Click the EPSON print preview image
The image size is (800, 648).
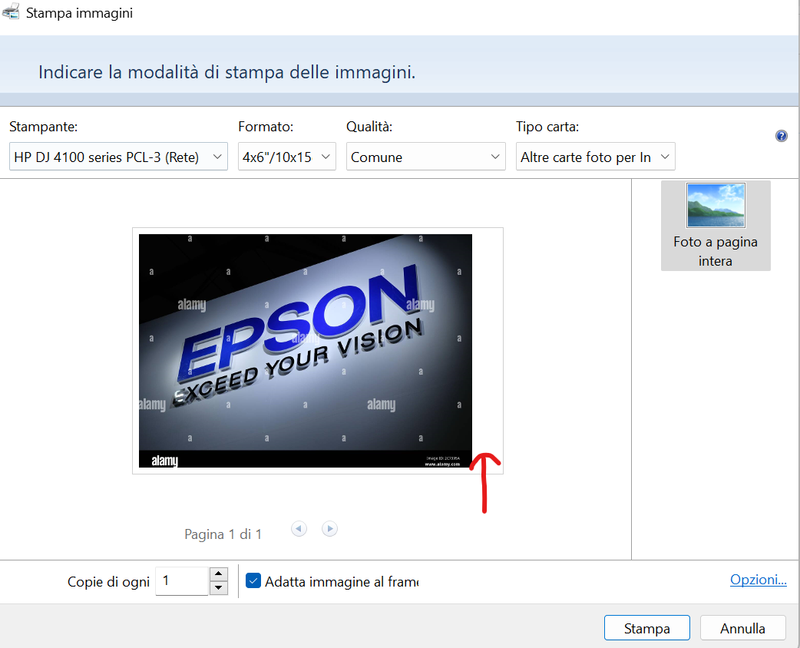click(x=305, y=351)
